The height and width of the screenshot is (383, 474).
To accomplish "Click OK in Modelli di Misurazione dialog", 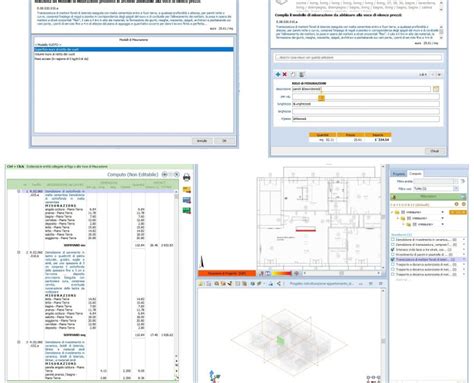I will coord(224,141).
